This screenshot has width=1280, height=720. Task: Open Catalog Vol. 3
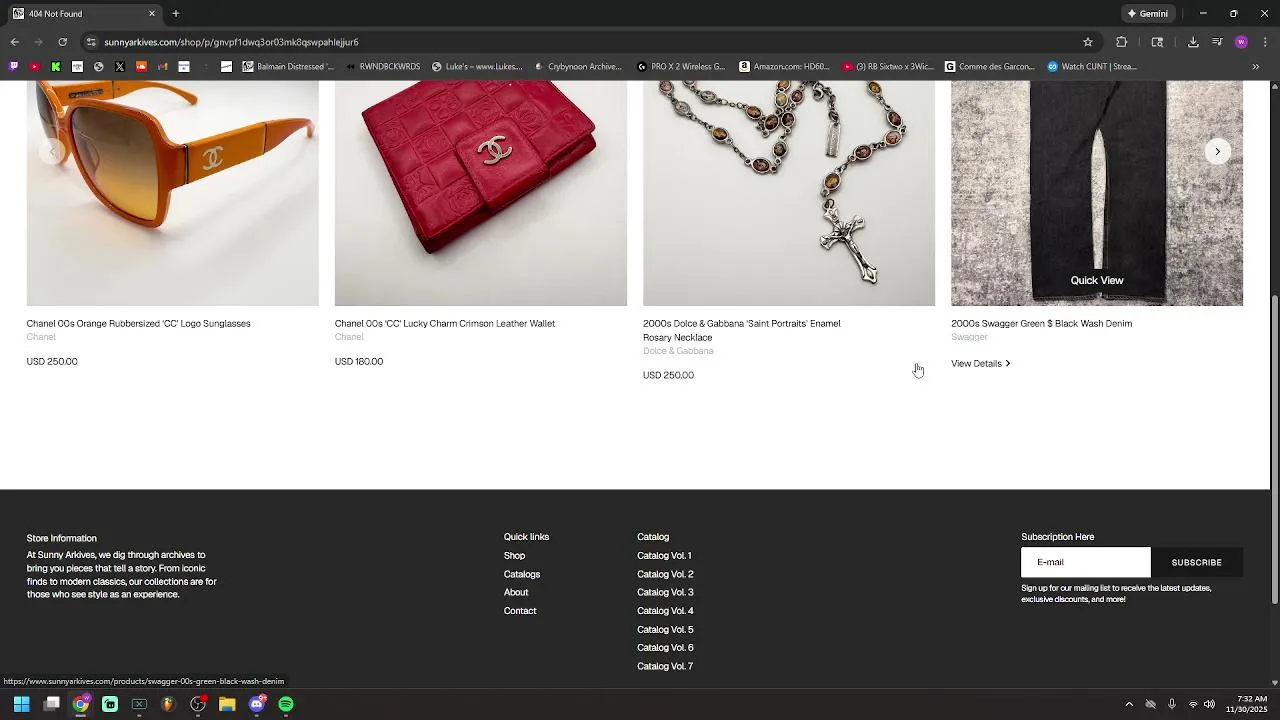665,593
